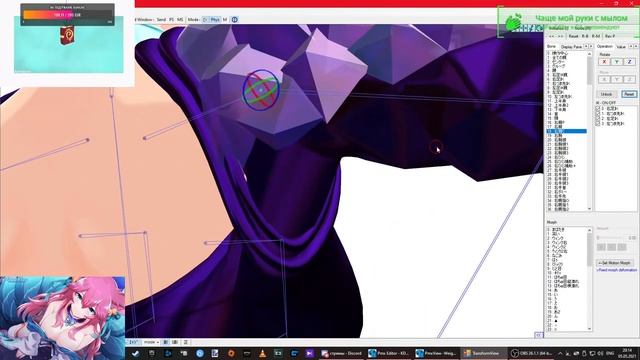
Task: Select bone list row 14
Action: coord(567,114)
